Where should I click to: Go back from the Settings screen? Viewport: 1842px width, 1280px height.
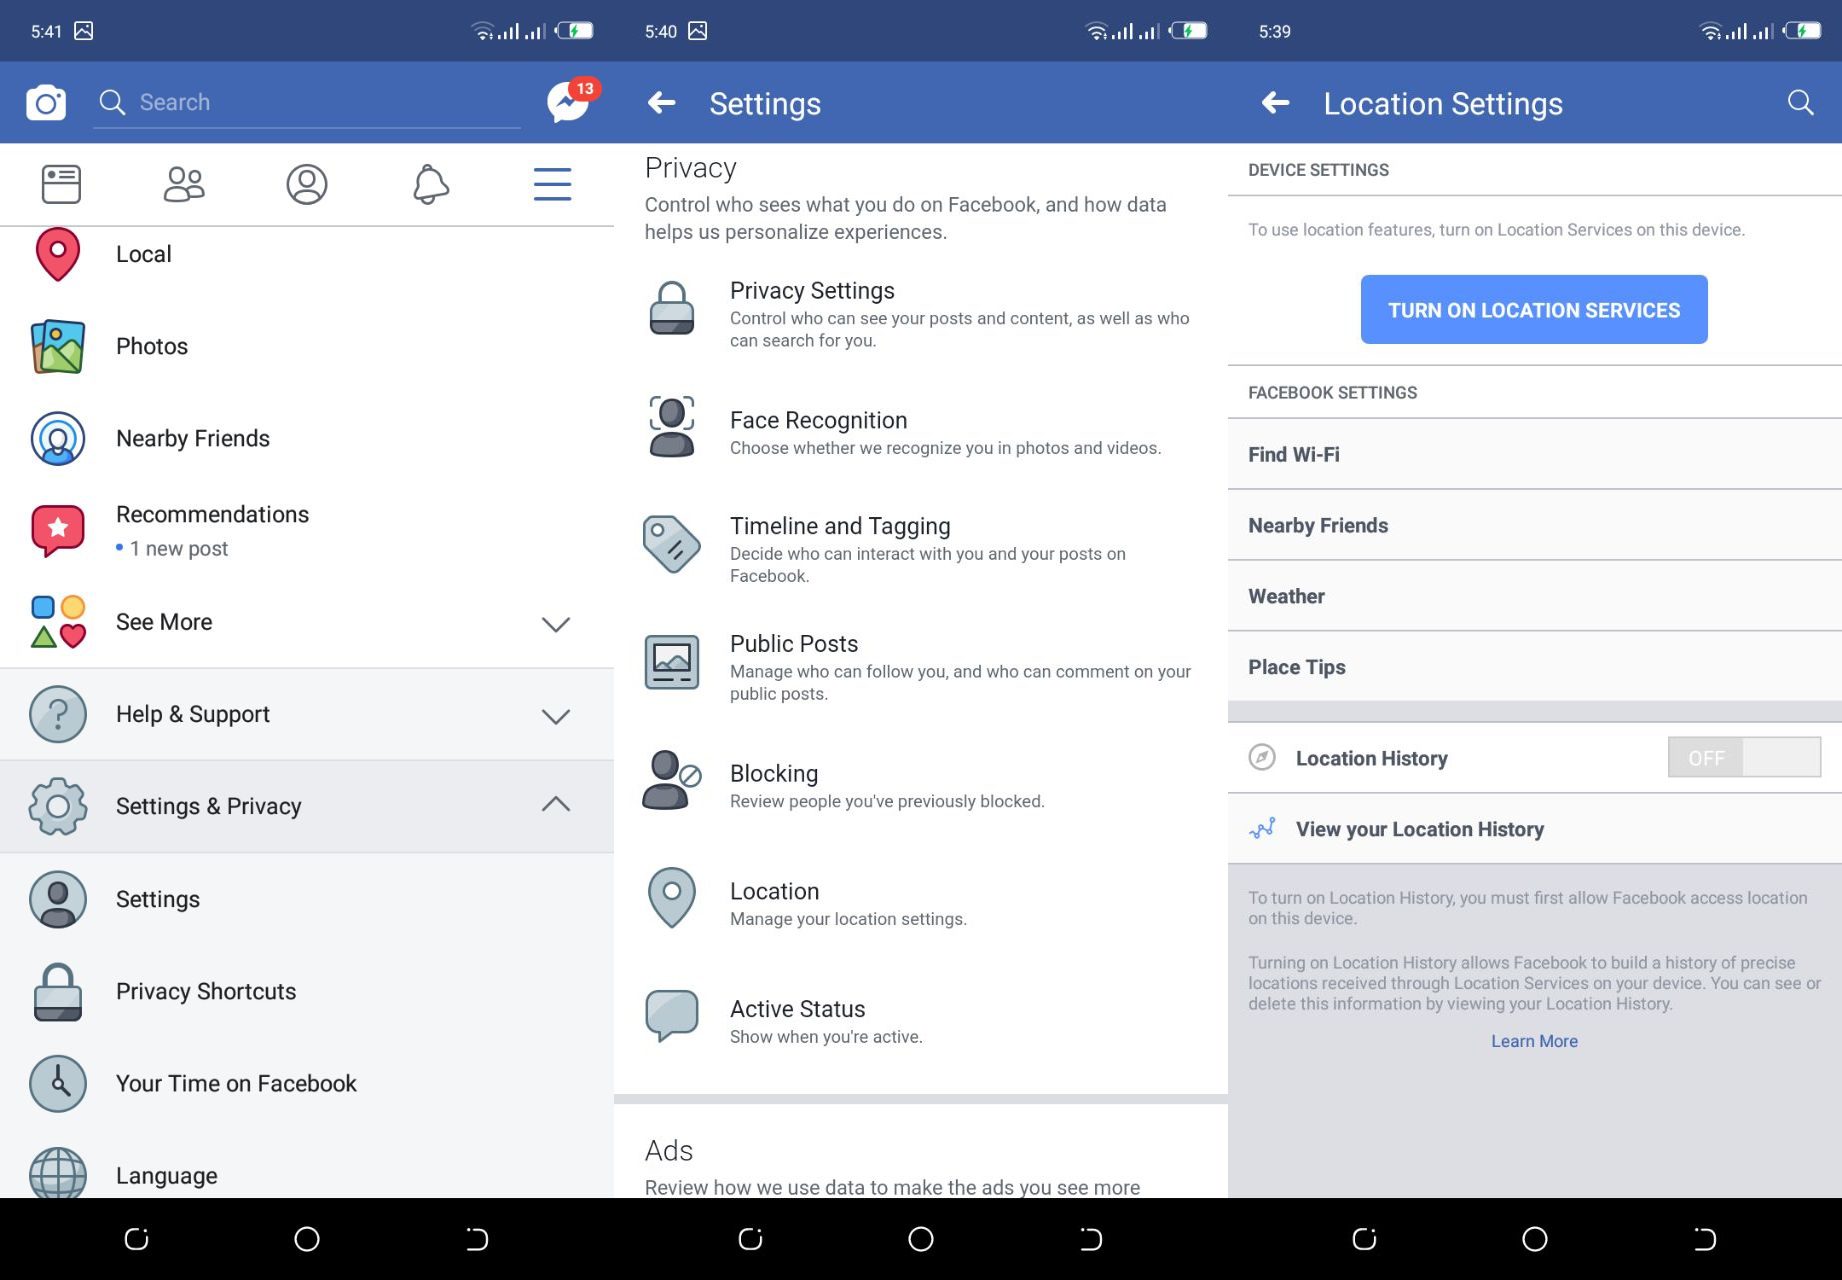pos(662,102)
